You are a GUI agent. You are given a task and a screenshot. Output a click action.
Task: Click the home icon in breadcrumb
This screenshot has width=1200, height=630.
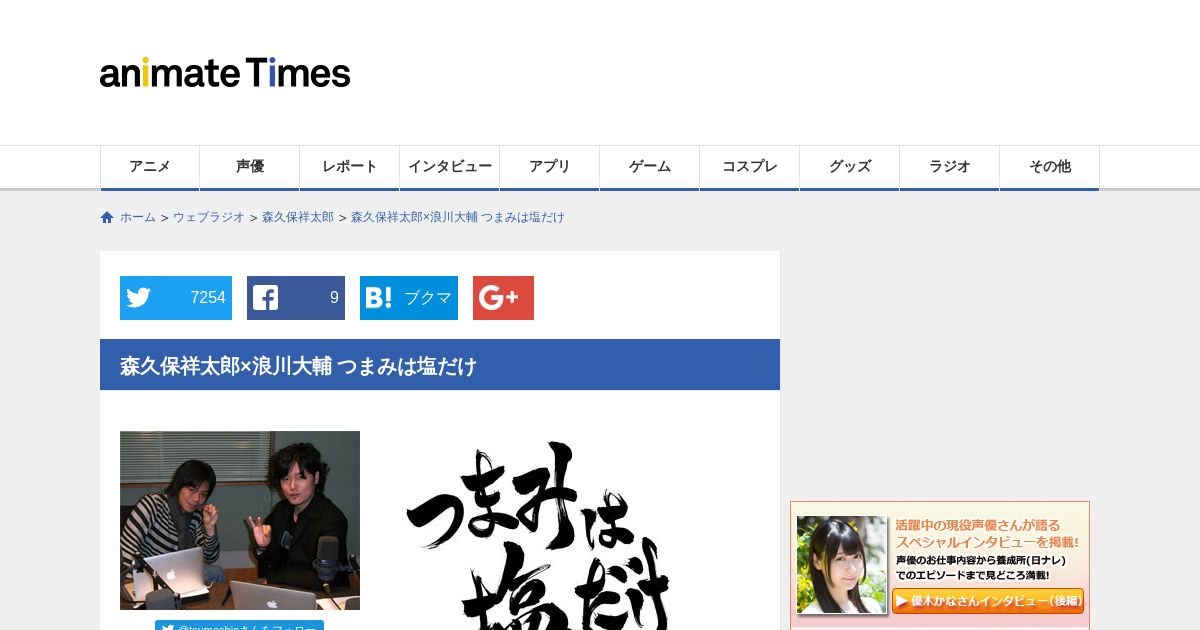coord(107,217)
